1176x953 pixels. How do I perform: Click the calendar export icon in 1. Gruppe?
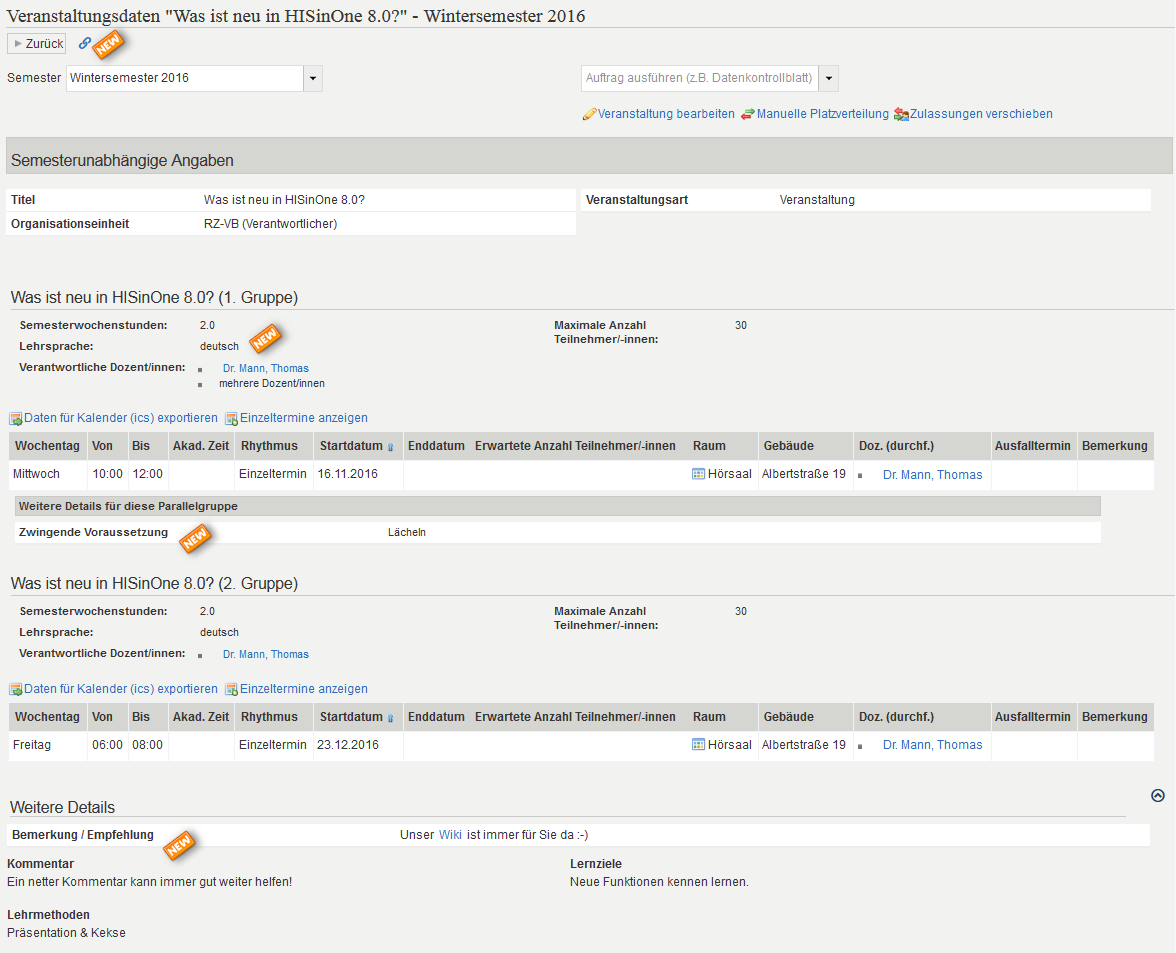[16, 419]
